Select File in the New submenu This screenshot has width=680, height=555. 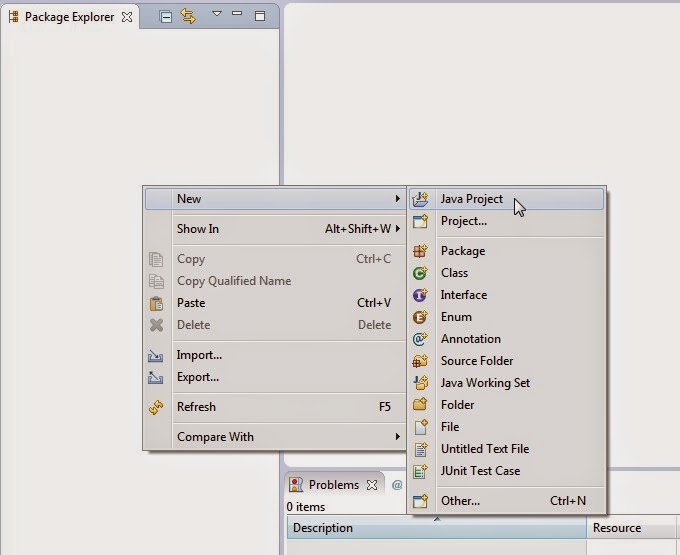(507, 427)
